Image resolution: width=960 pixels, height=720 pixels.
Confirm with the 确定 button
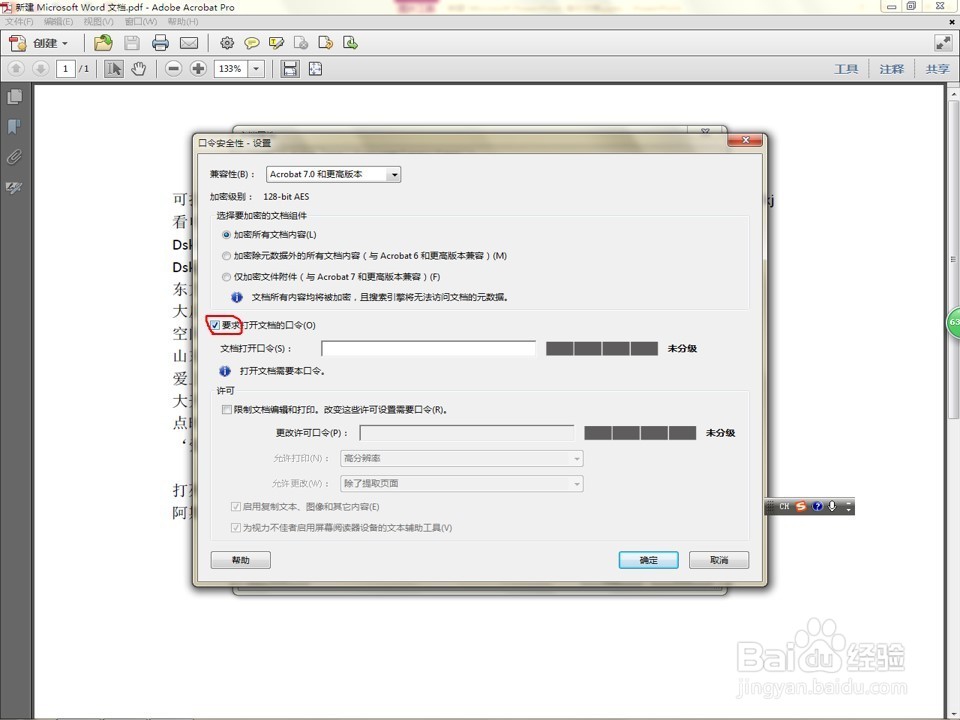tap(648, 560)
